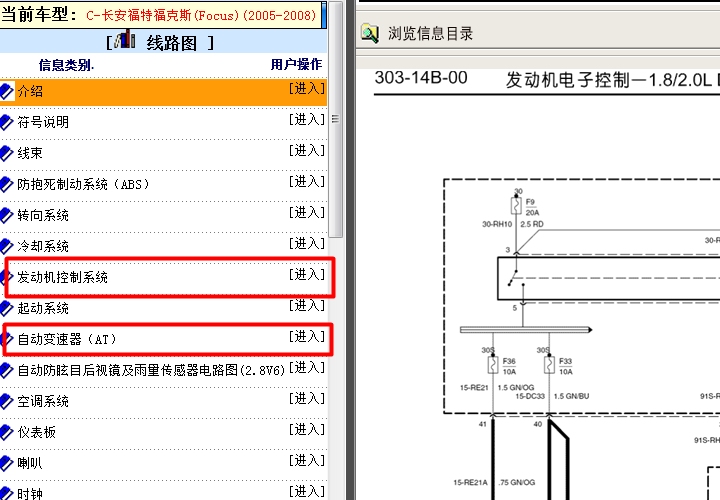Open [进入] for 仪表板
Image resolution: width=720 pixels, height=500 pixels.
[307, 430]
